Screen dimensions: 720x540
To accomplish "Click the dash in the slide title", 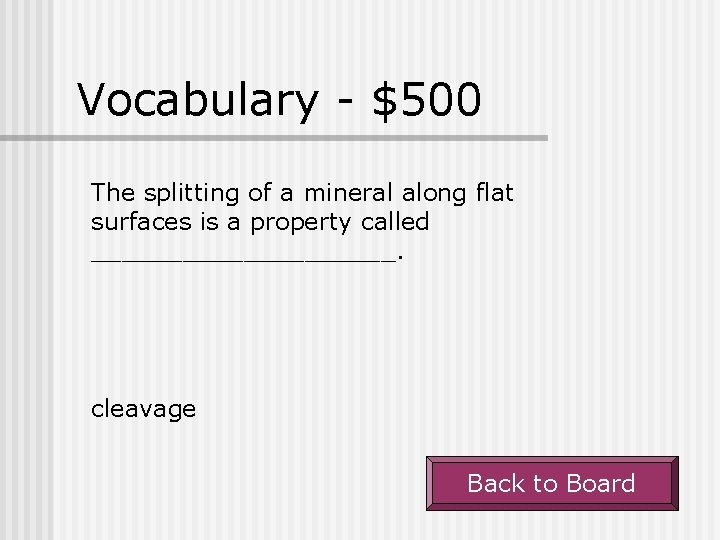I will [x=345, y=100].
